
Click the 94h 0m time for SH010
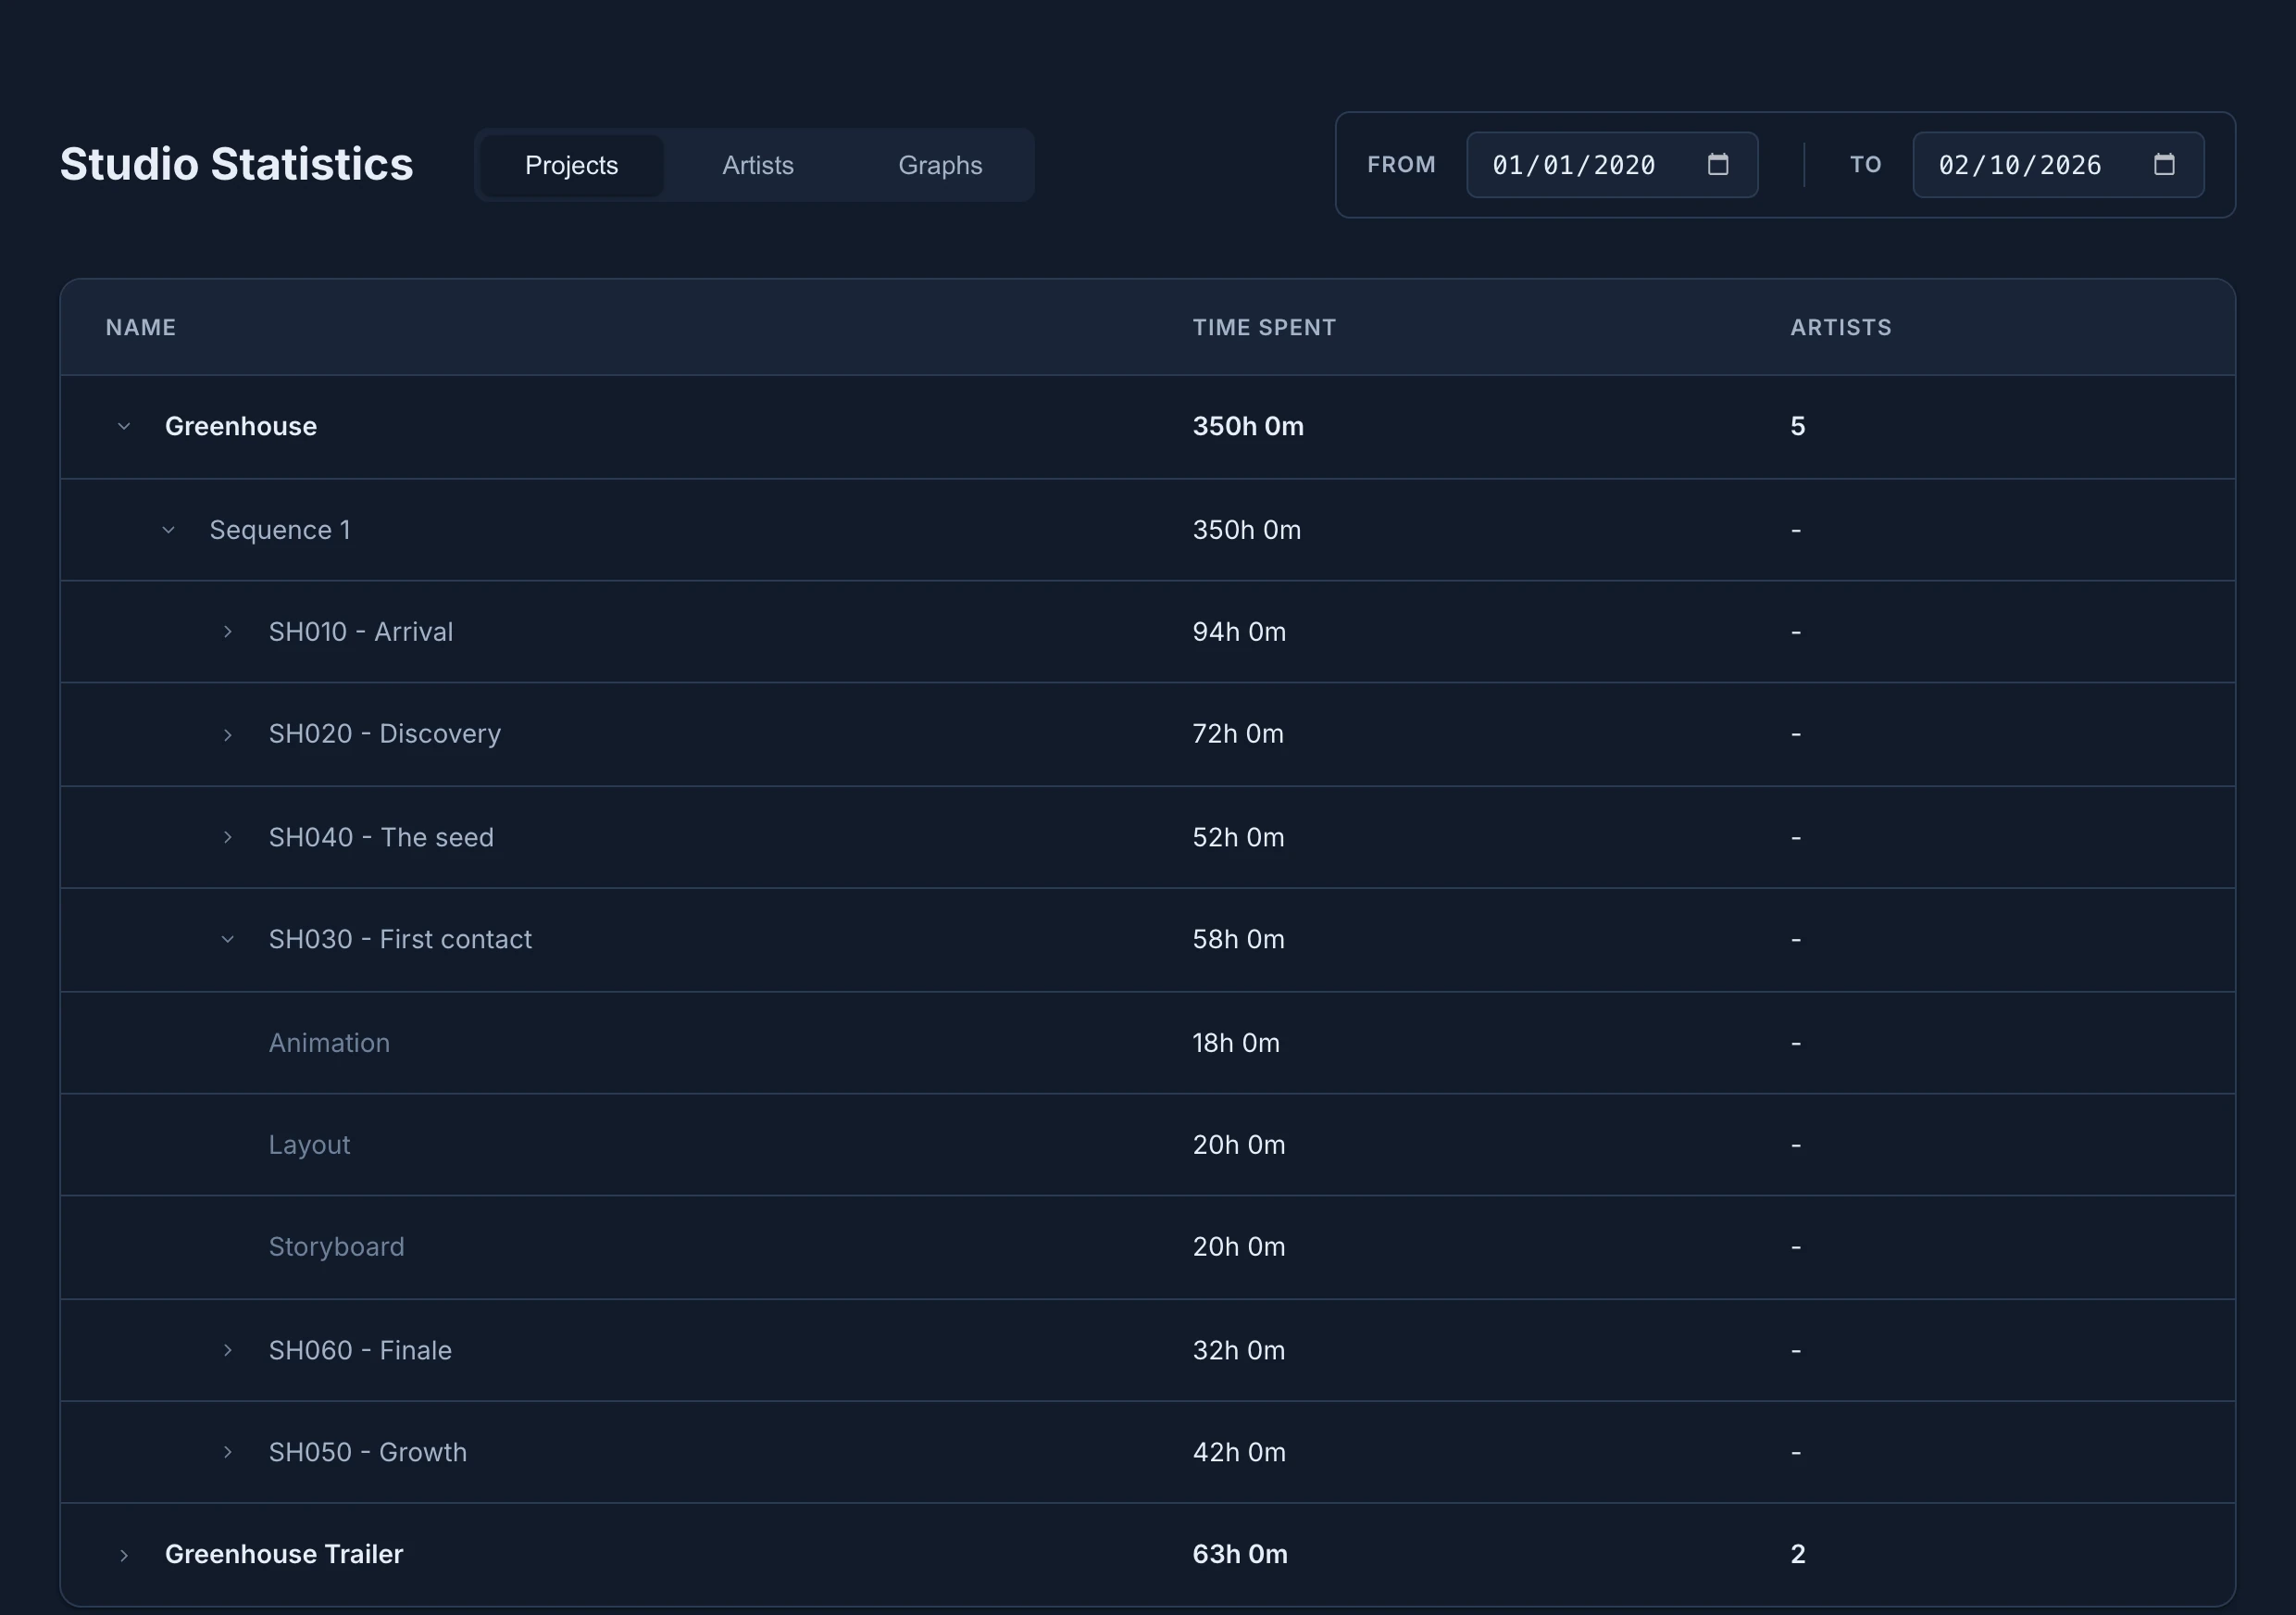click(x=1239, y=632)
